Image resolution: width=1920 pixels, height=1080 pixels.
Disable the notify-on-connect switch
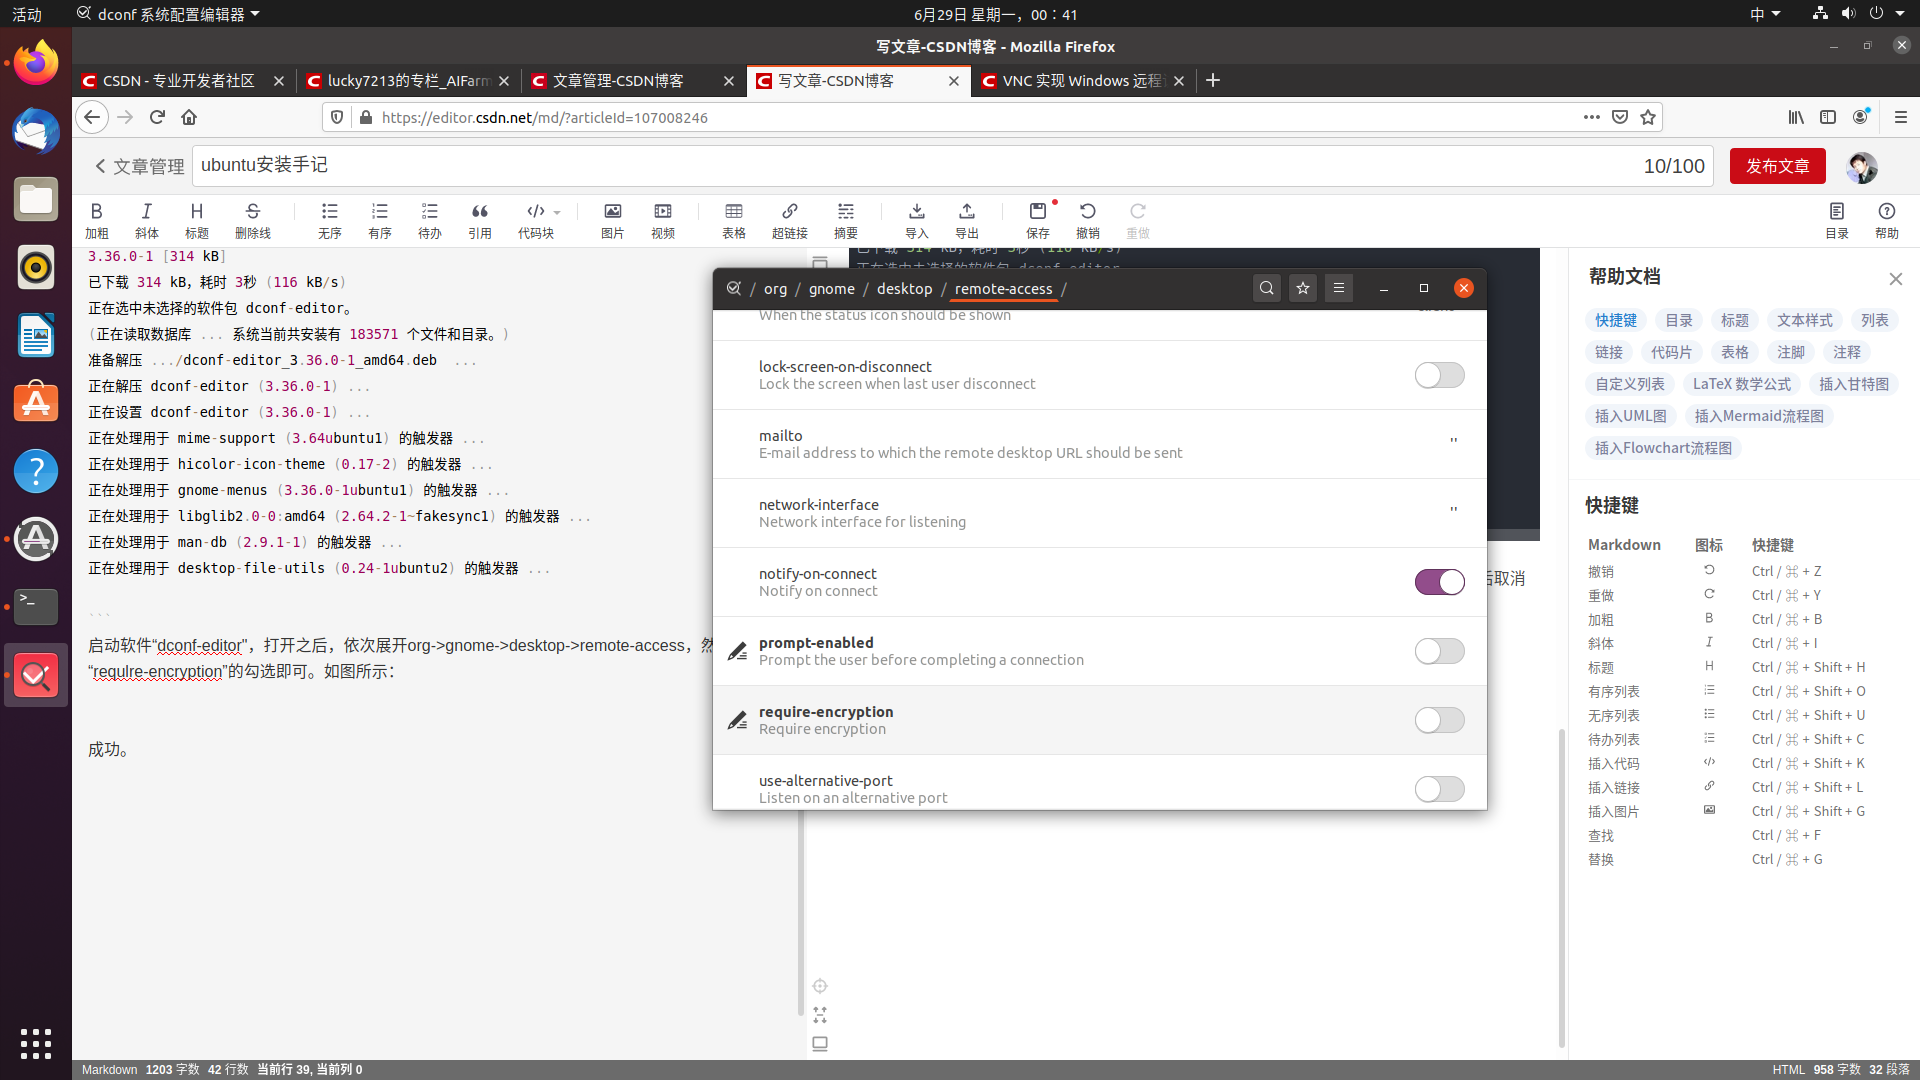point(1439,582)
